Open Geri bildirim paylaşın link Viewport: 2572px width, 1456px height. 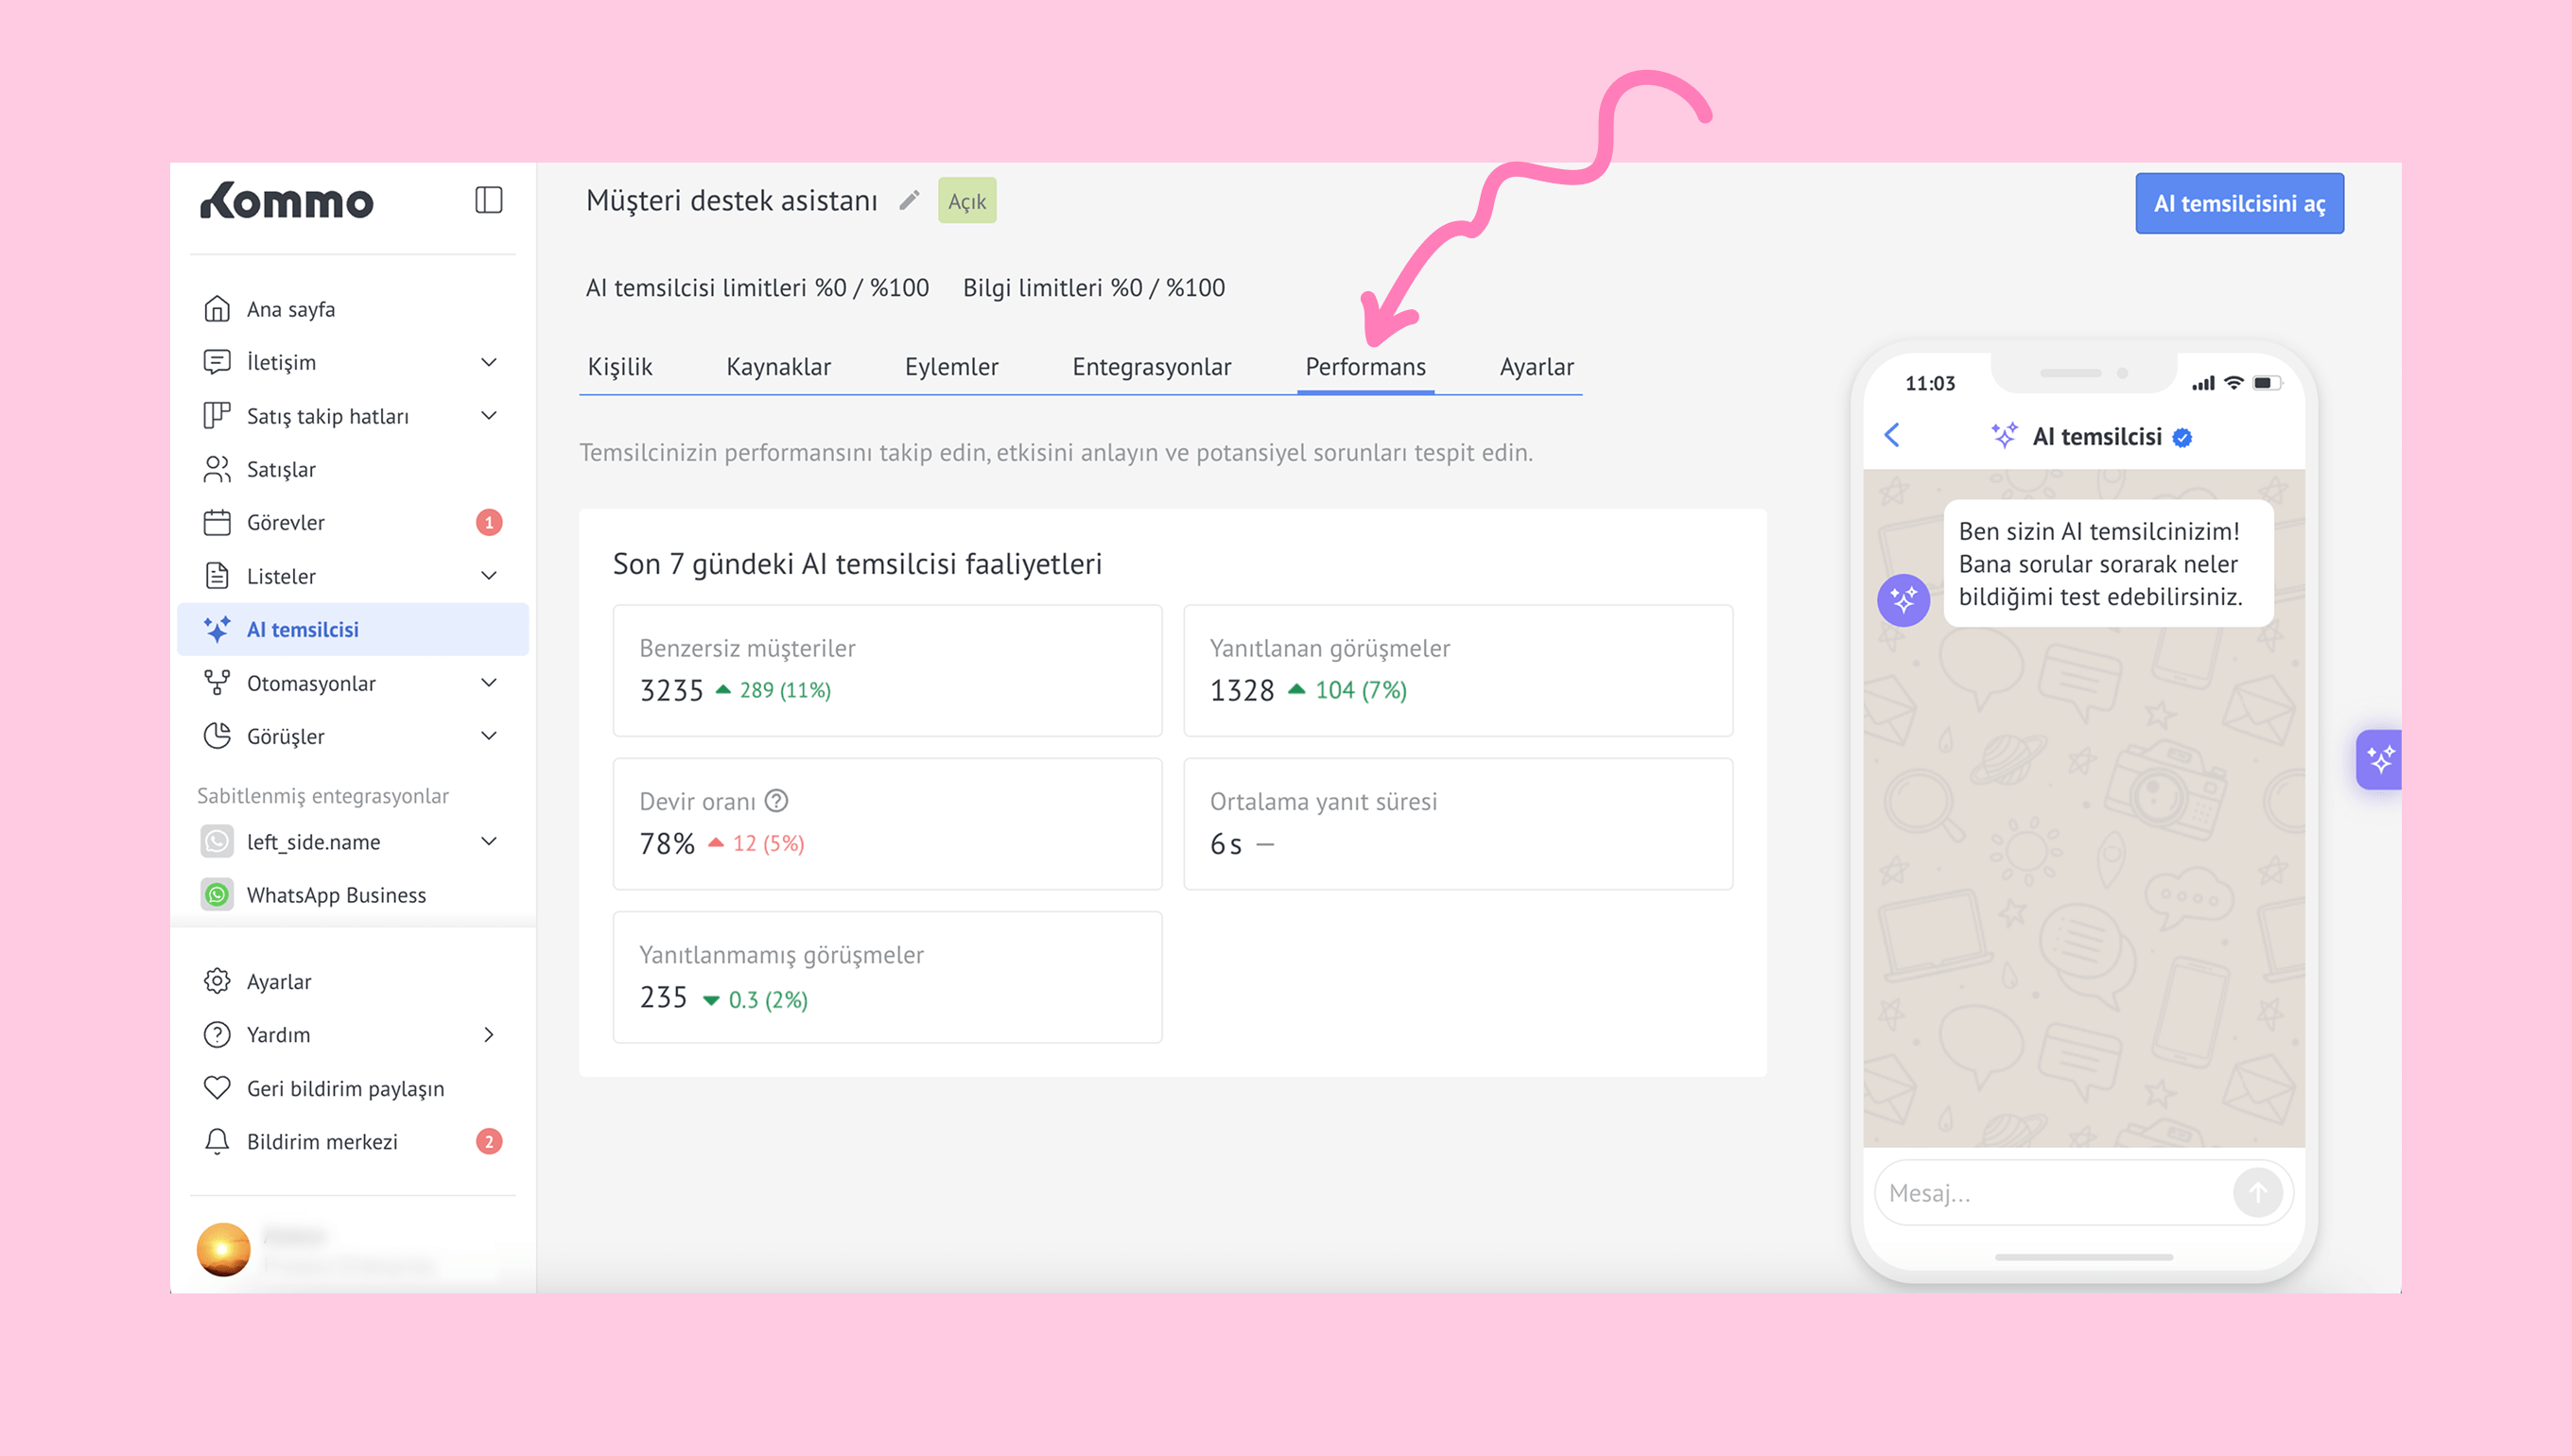(345, 1088)
